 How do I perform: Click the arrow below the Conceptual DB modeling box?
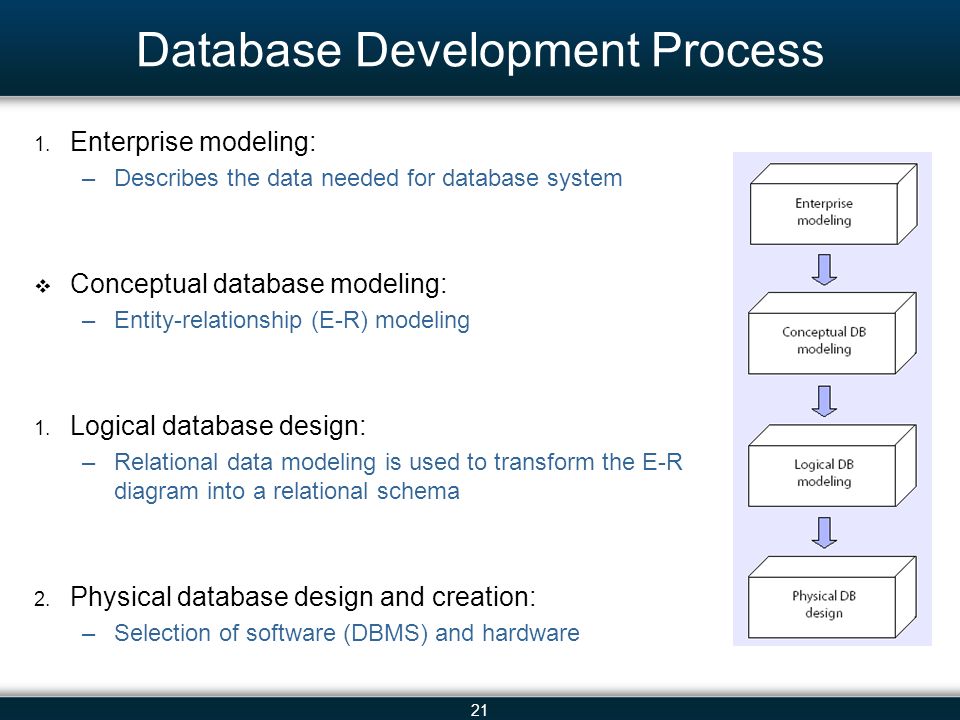824,401
